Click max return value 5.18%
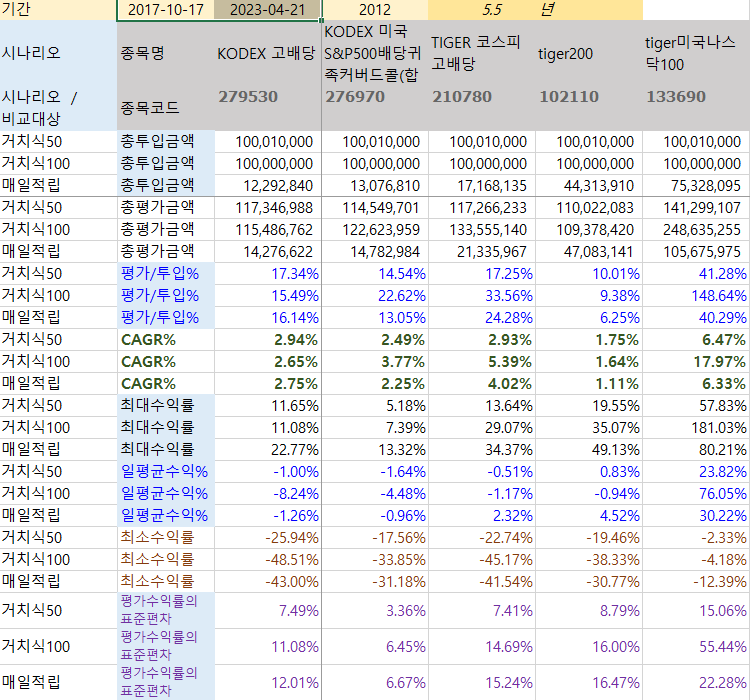Screen dimensions: 750x700 [375, 405]
